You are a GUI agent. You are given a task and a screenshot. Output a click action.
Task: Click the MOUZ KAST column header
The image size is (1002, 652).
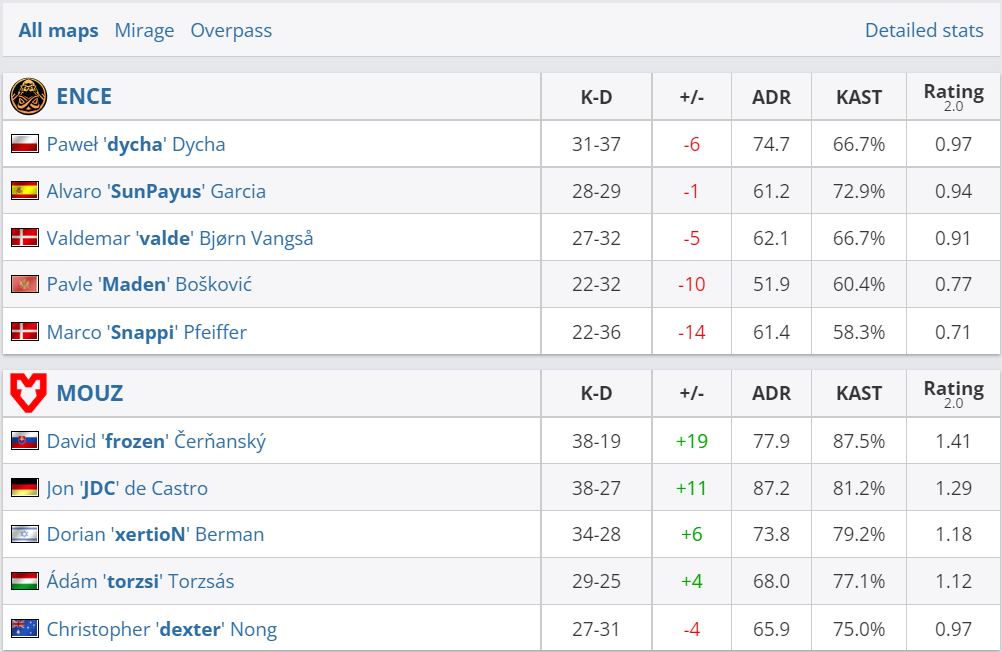click(859, 394)
